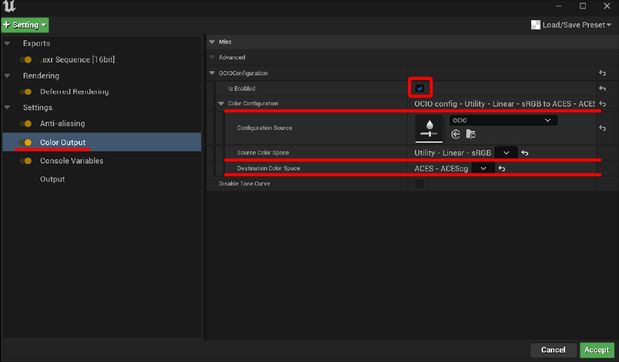Check the Disable Tone Curve checkbox
This screenshot has width=619, height=362.
coord(420,184)
